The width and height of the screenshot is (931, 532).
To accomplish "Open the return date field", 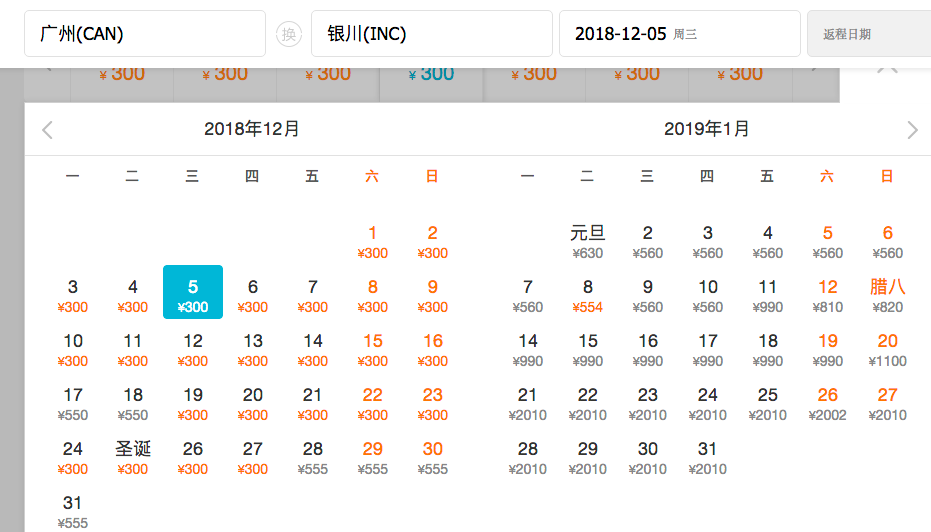I will tap(868, 34).
